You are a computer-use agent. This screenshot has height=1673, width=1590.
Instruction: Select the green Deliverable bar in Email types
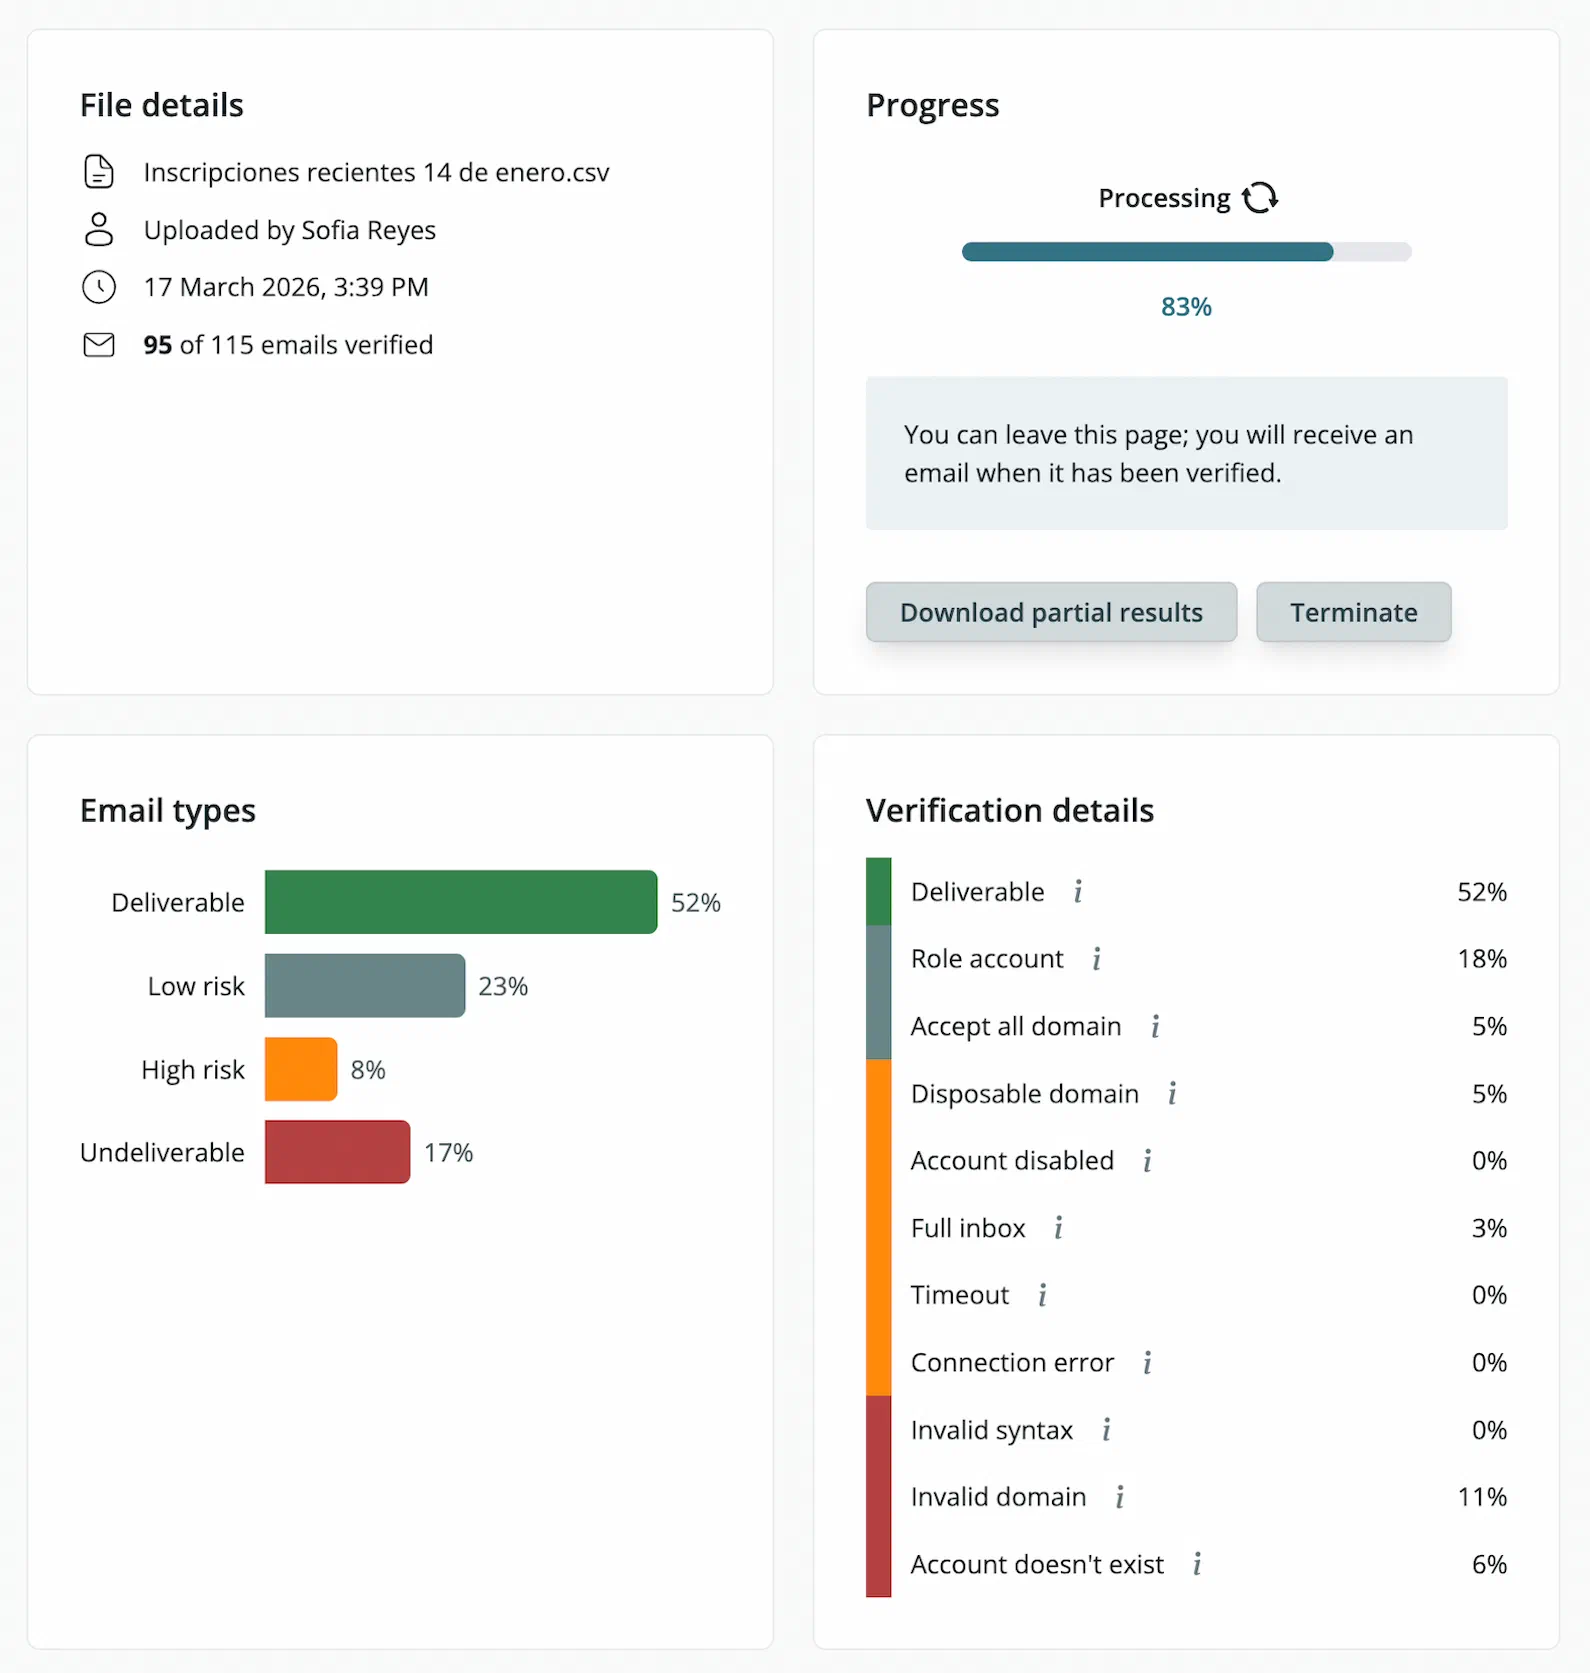pos(460,901)
